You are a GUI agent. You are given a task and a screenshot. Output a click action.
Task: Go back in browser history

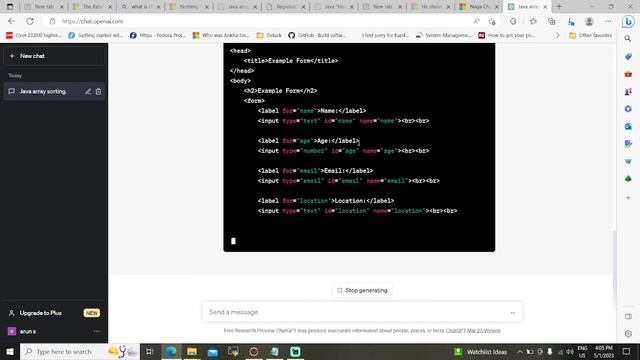(x=11, y=21)
